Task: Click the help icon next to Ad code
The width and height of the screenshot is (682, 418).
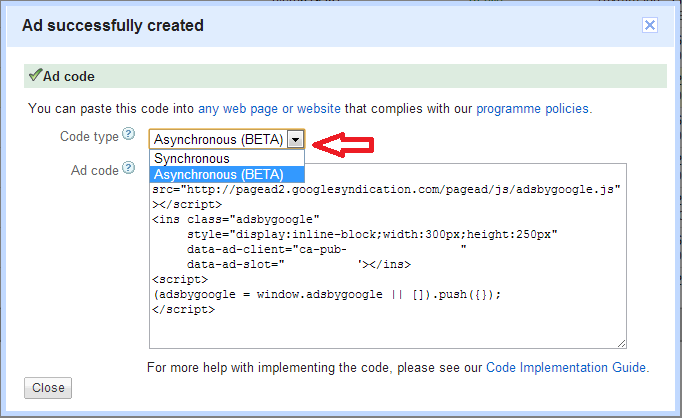Action: pyautogui.click(x=128, y=167)
